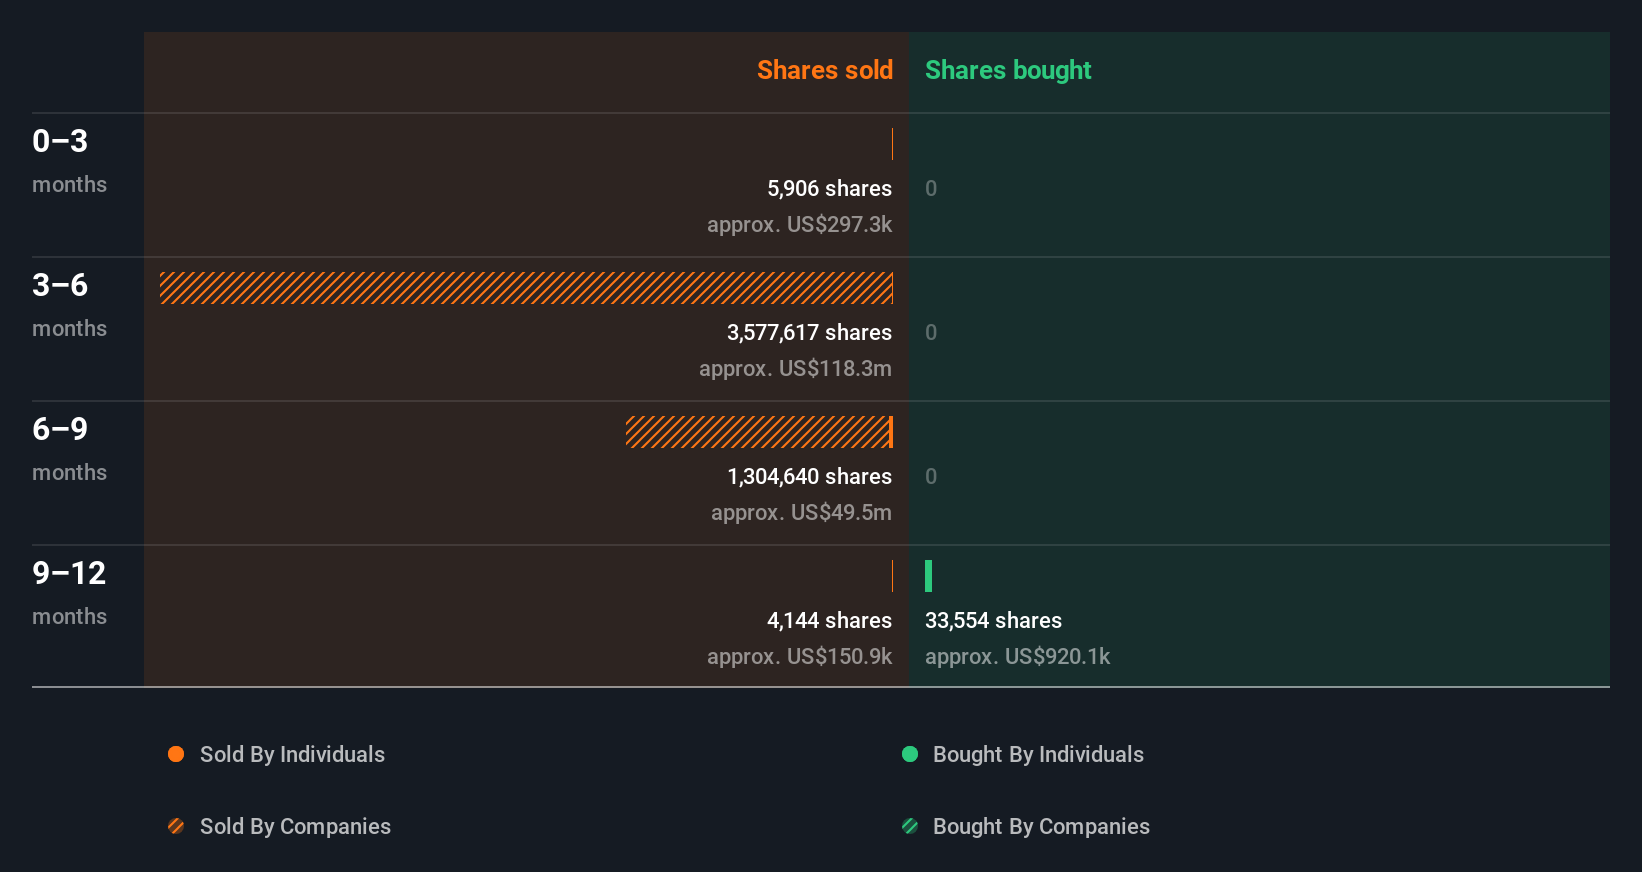The width and height of the screenshot is (1642, 872).
Task: Select the 3–6 months striped sold bar
Action: point(526,288)
